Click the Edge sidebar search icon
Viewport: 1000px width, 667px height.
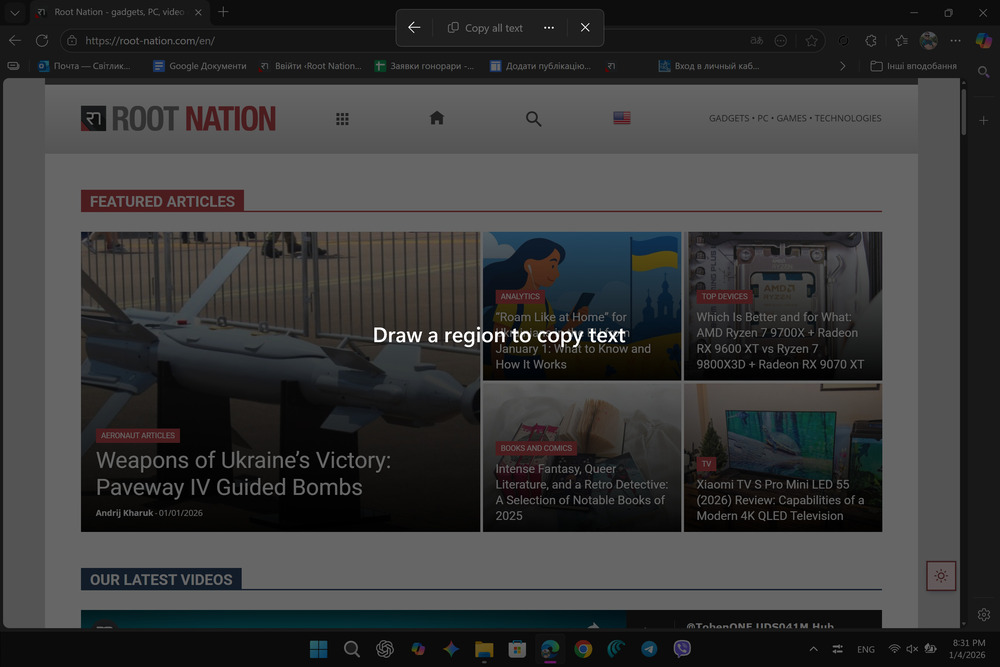coord(983,72)
